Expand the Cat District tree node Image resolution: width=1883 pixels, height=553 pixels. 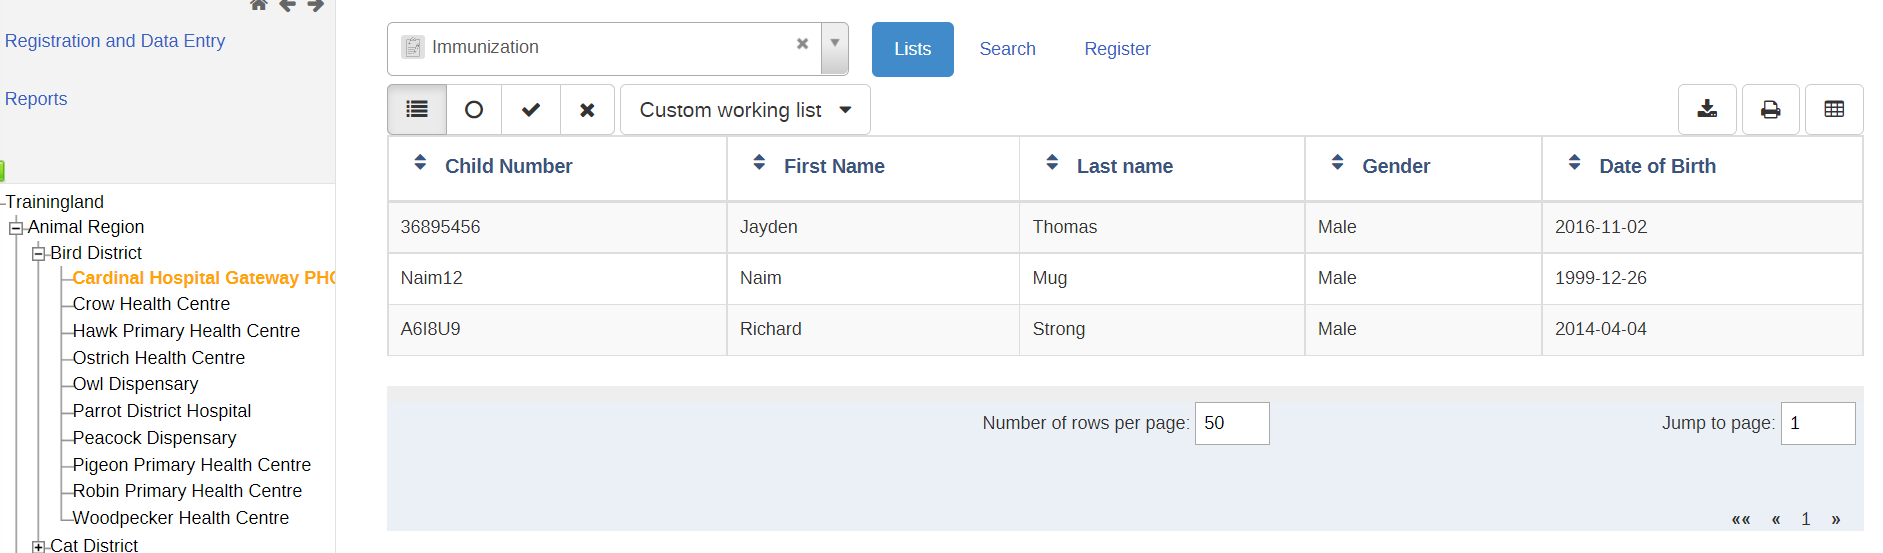coord(38,546)
